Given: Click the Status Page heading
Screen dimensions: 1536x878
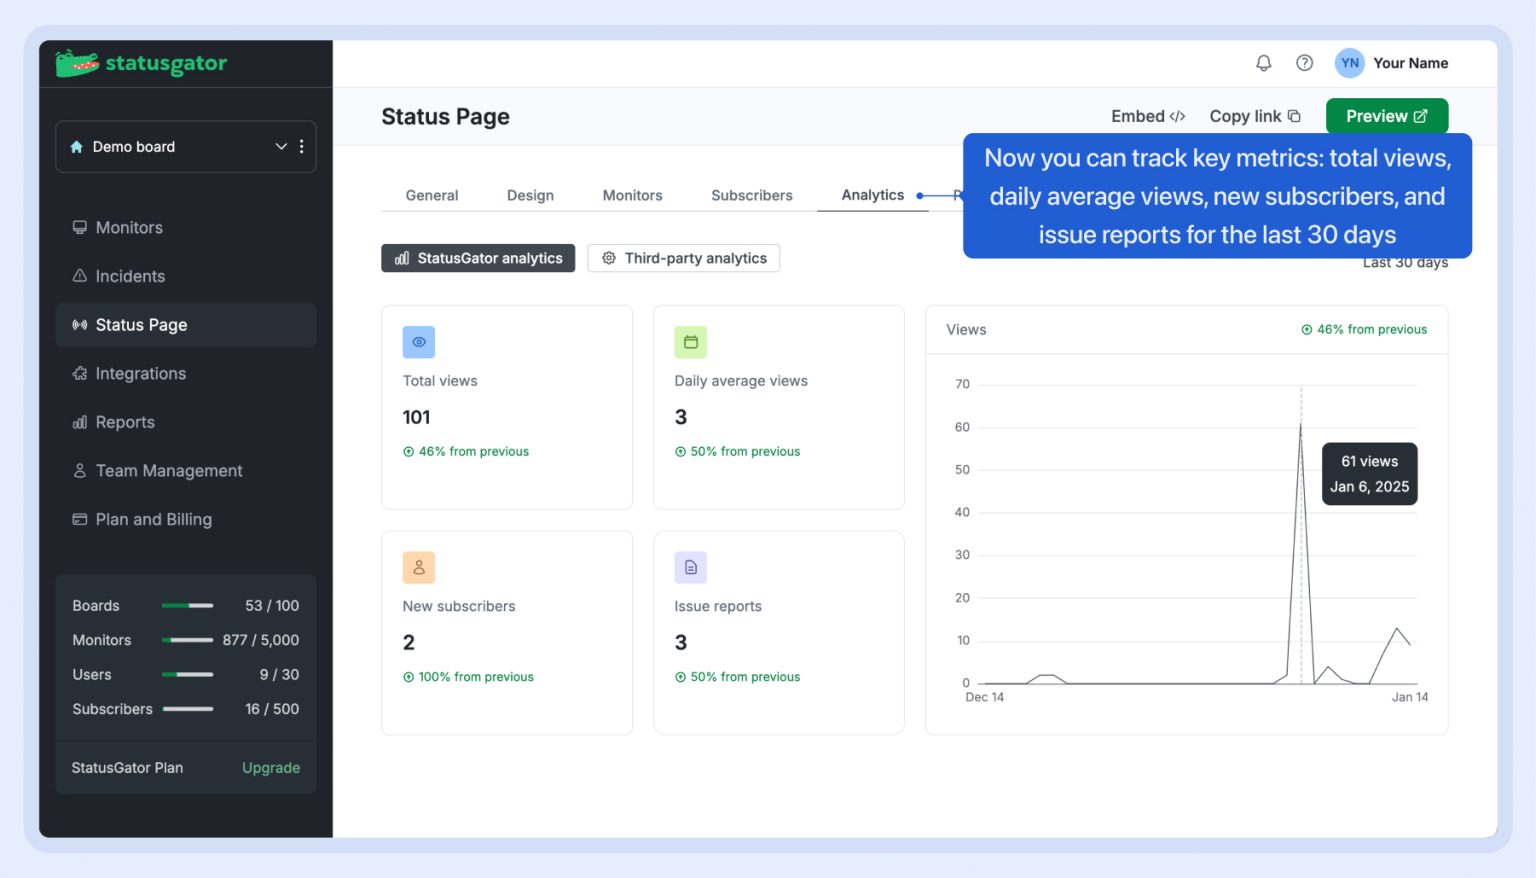Looking at the screenshot, I should 445,117.
